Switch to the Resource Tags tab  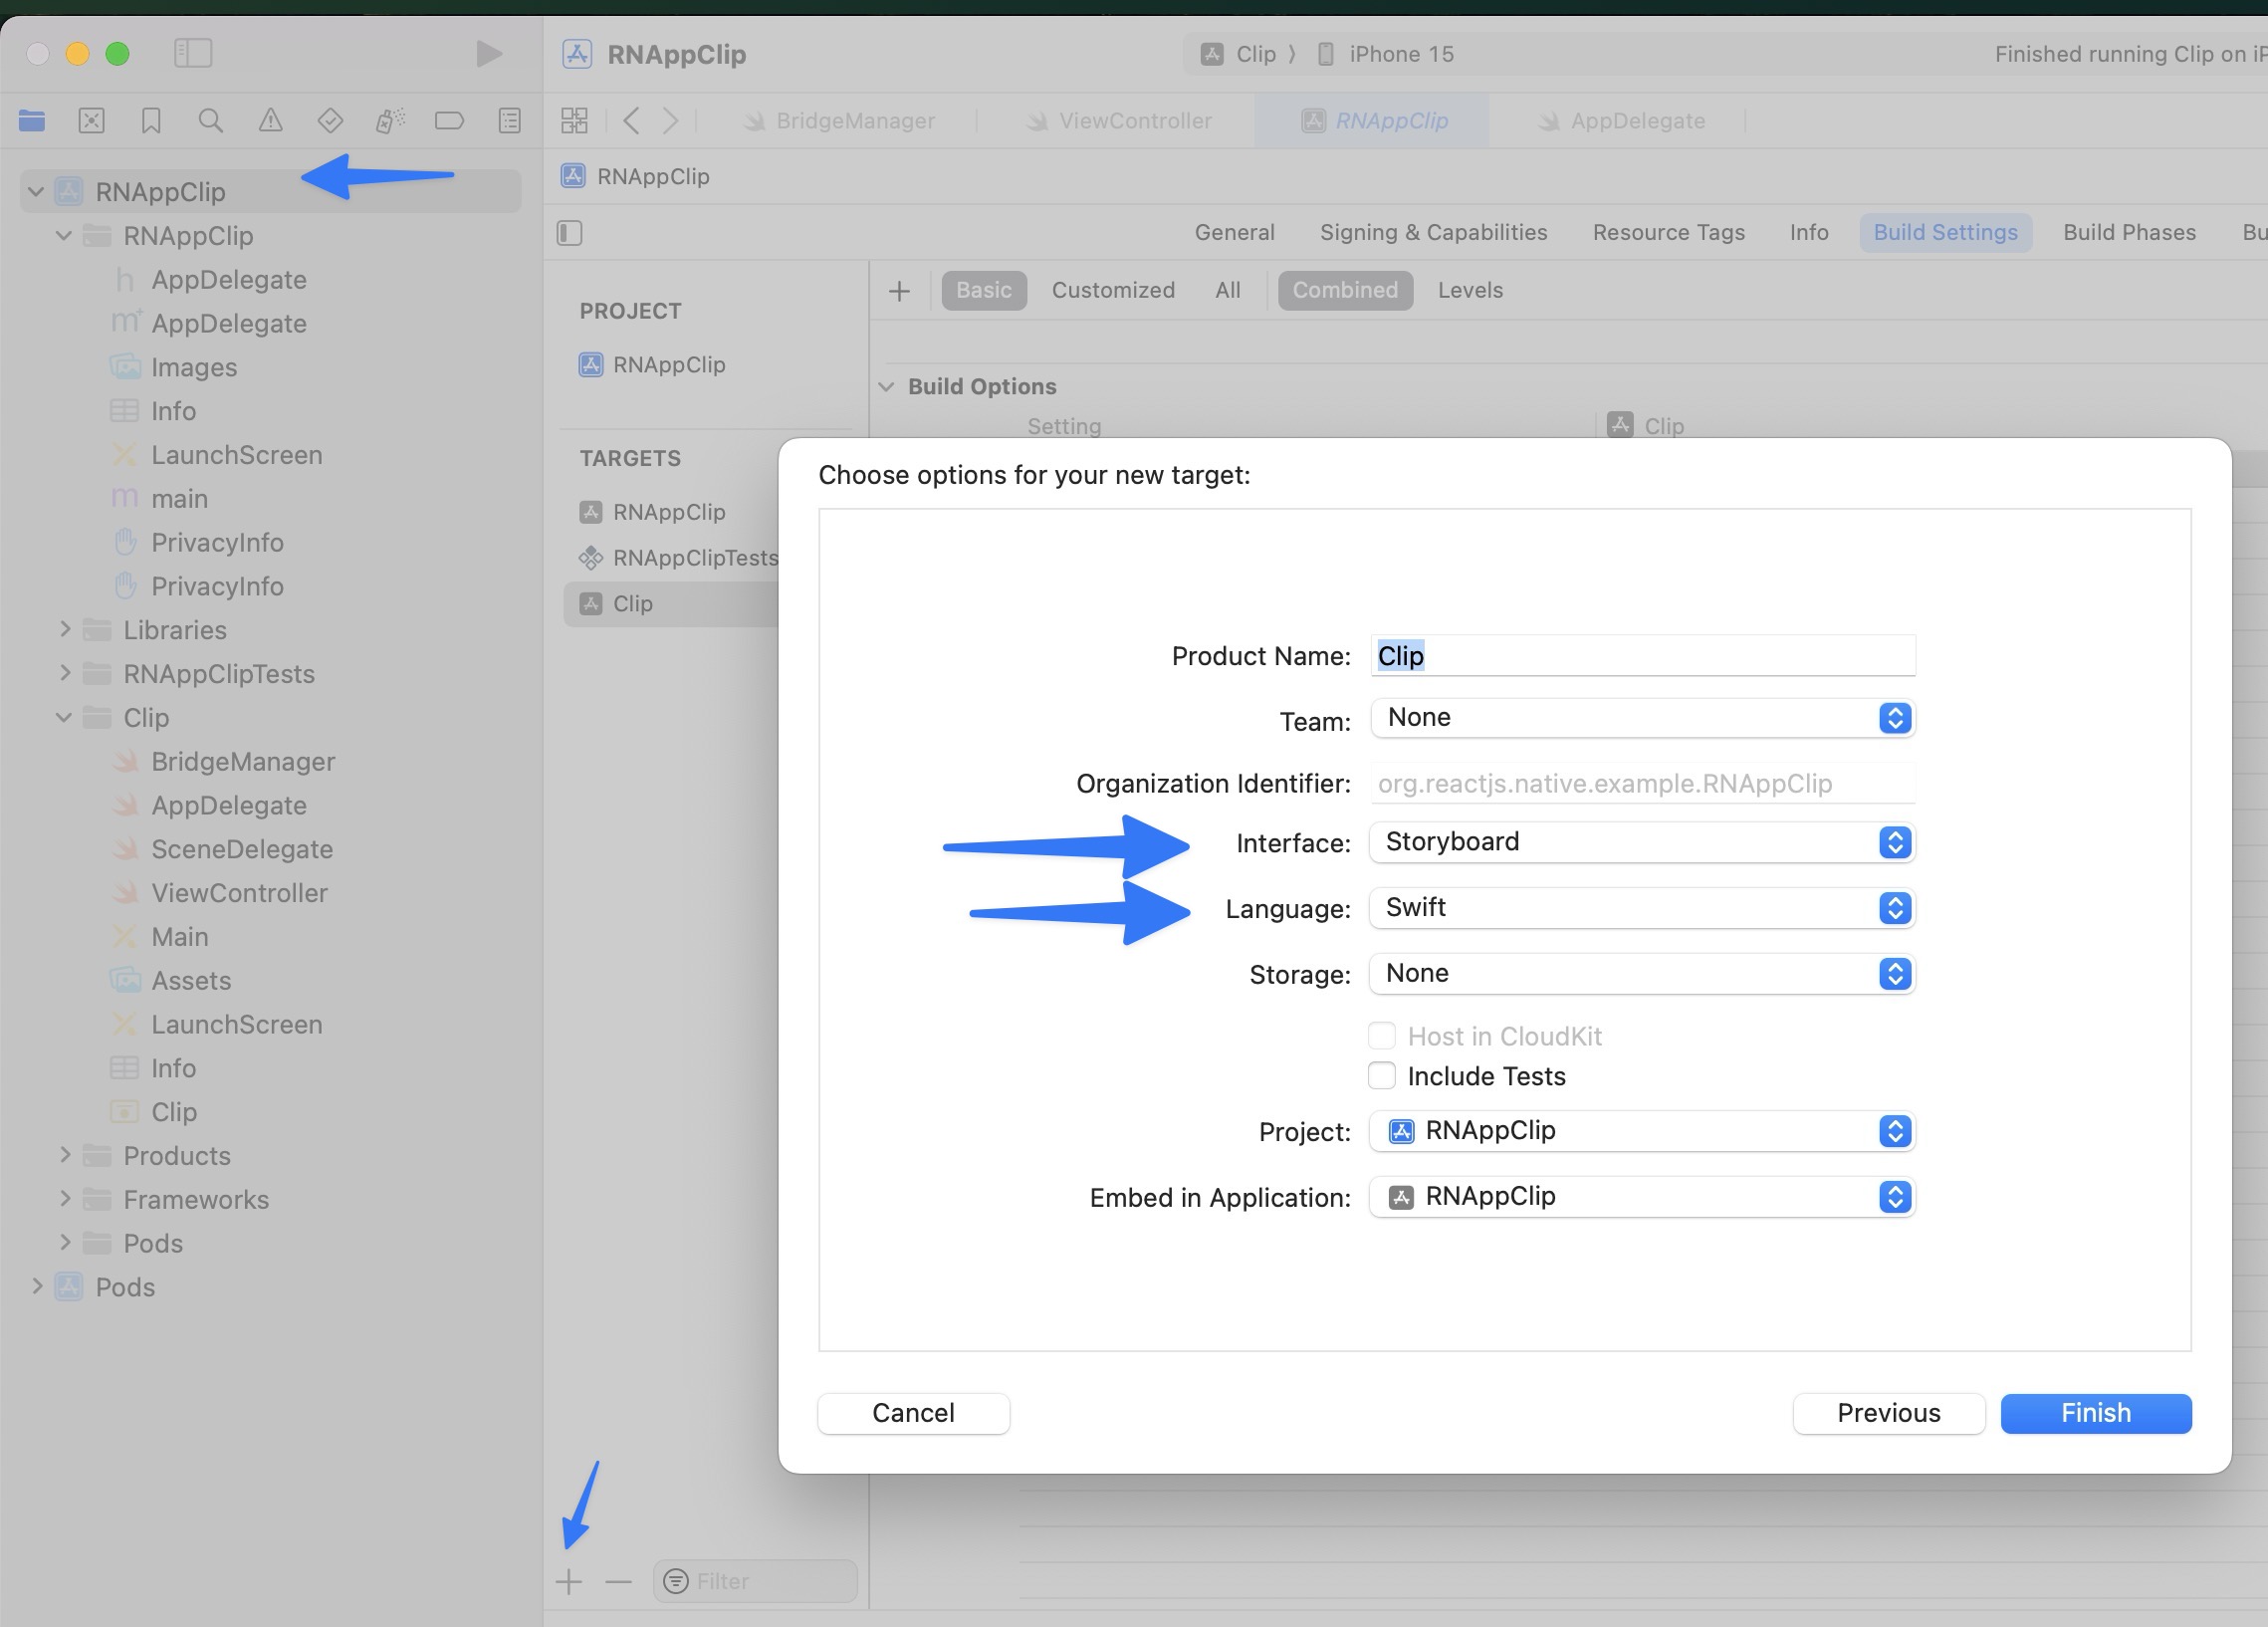click(x=1668, y=233)
